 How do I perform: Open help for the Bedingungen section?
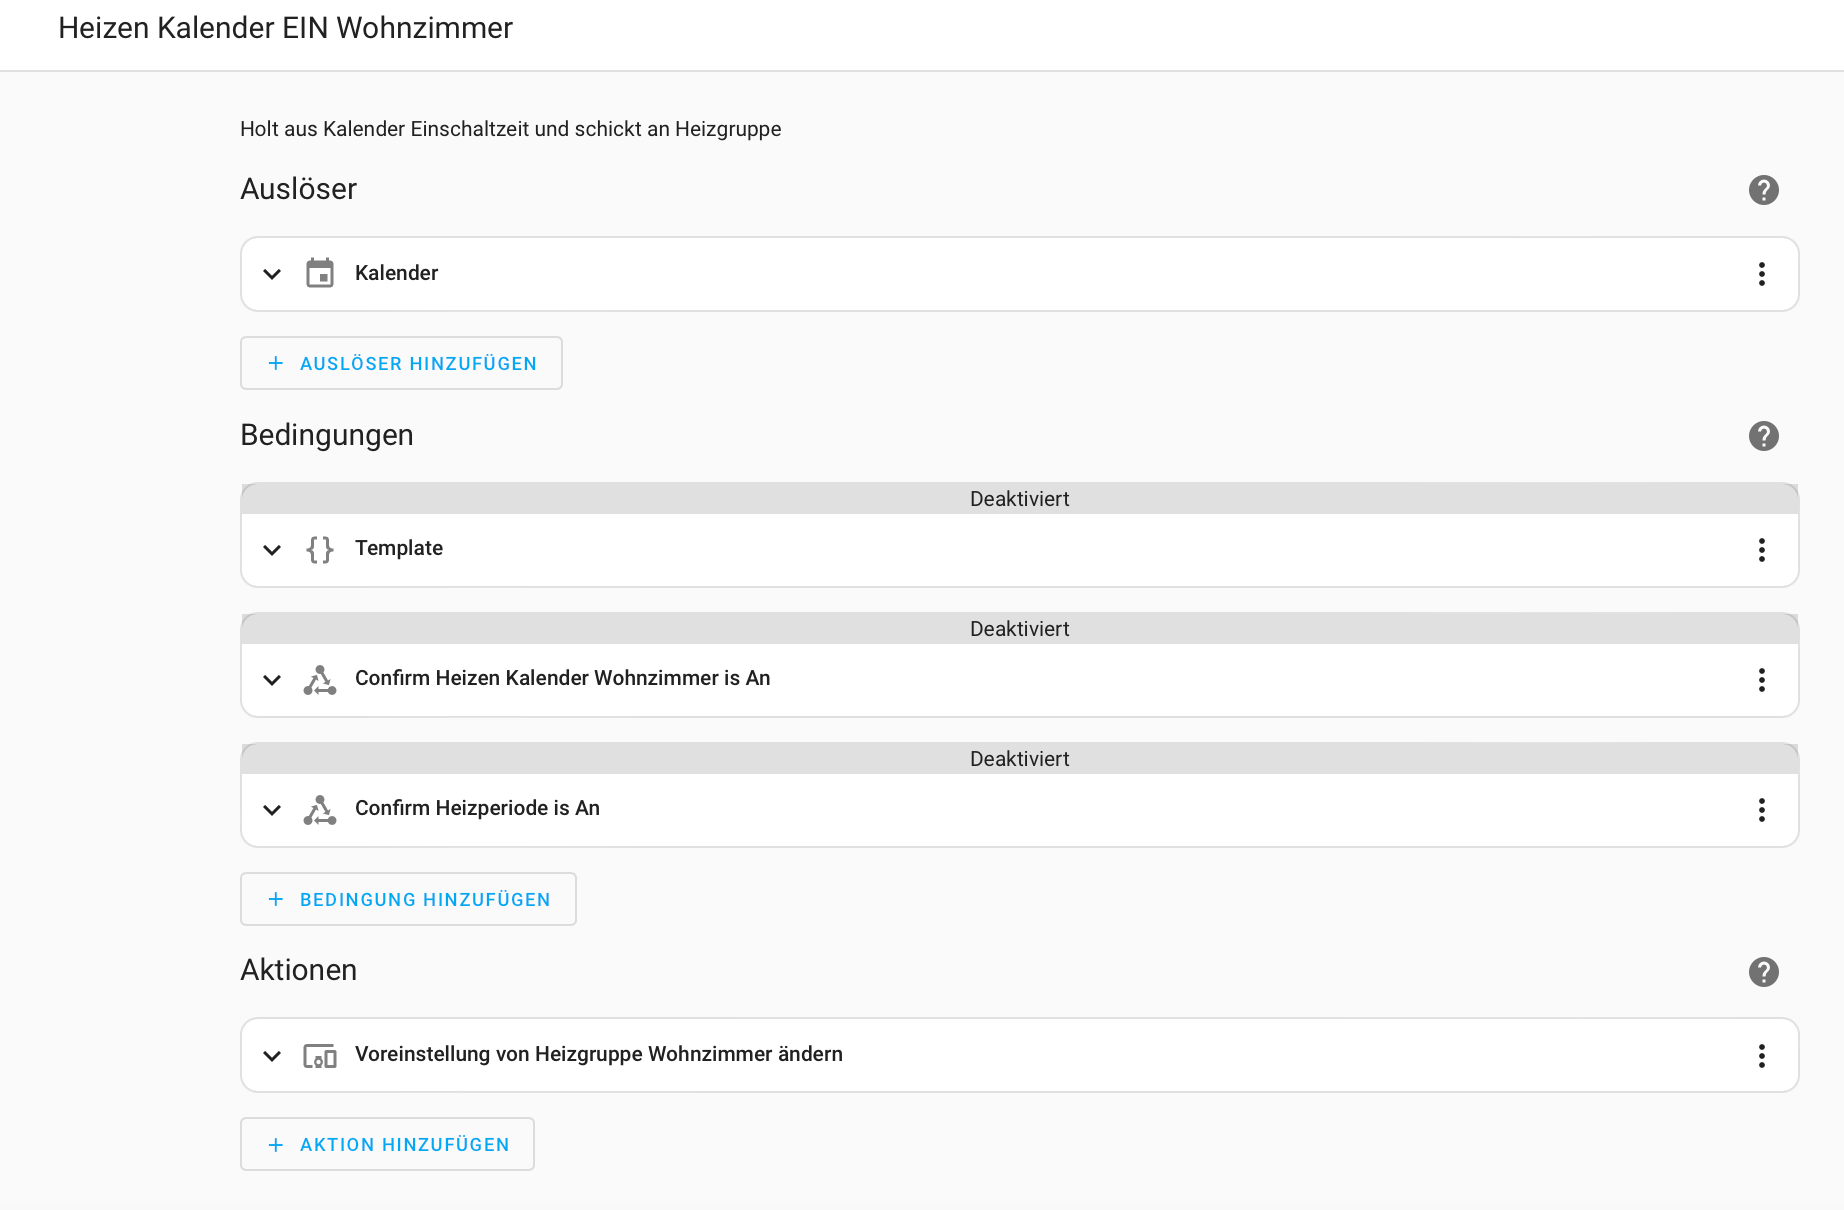[x=1763, y=436]
